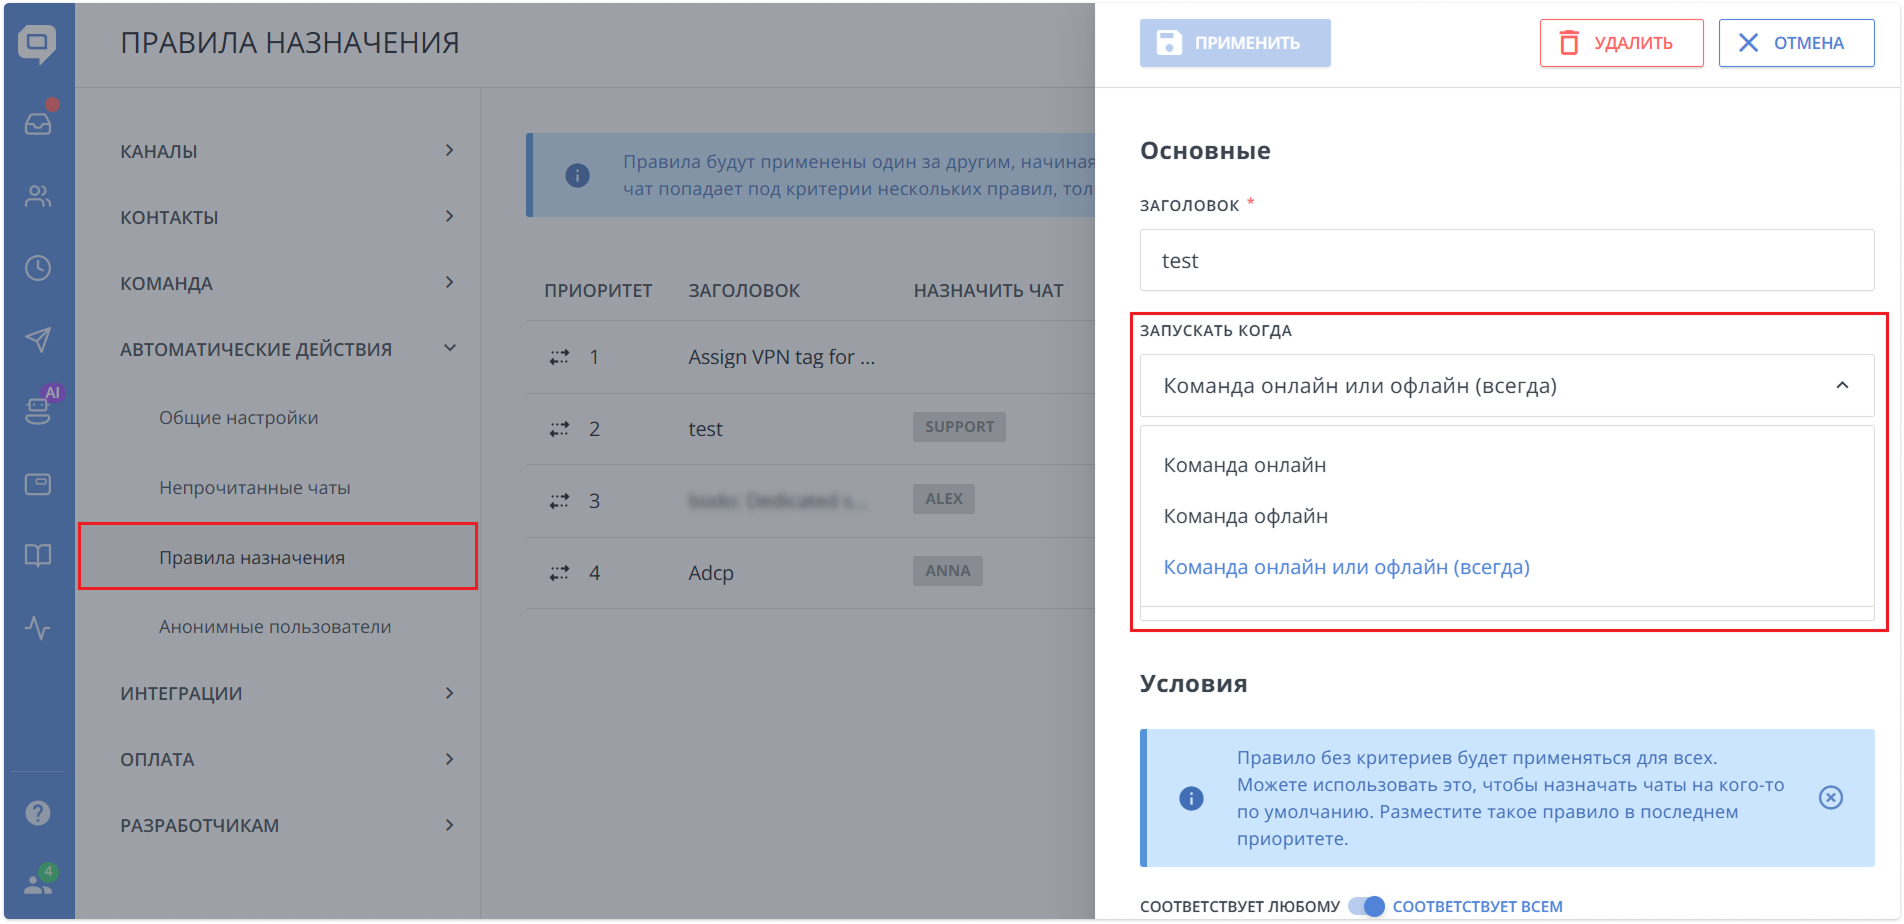Open broadcasts via the paper plane icon

(x=38, y=340)
